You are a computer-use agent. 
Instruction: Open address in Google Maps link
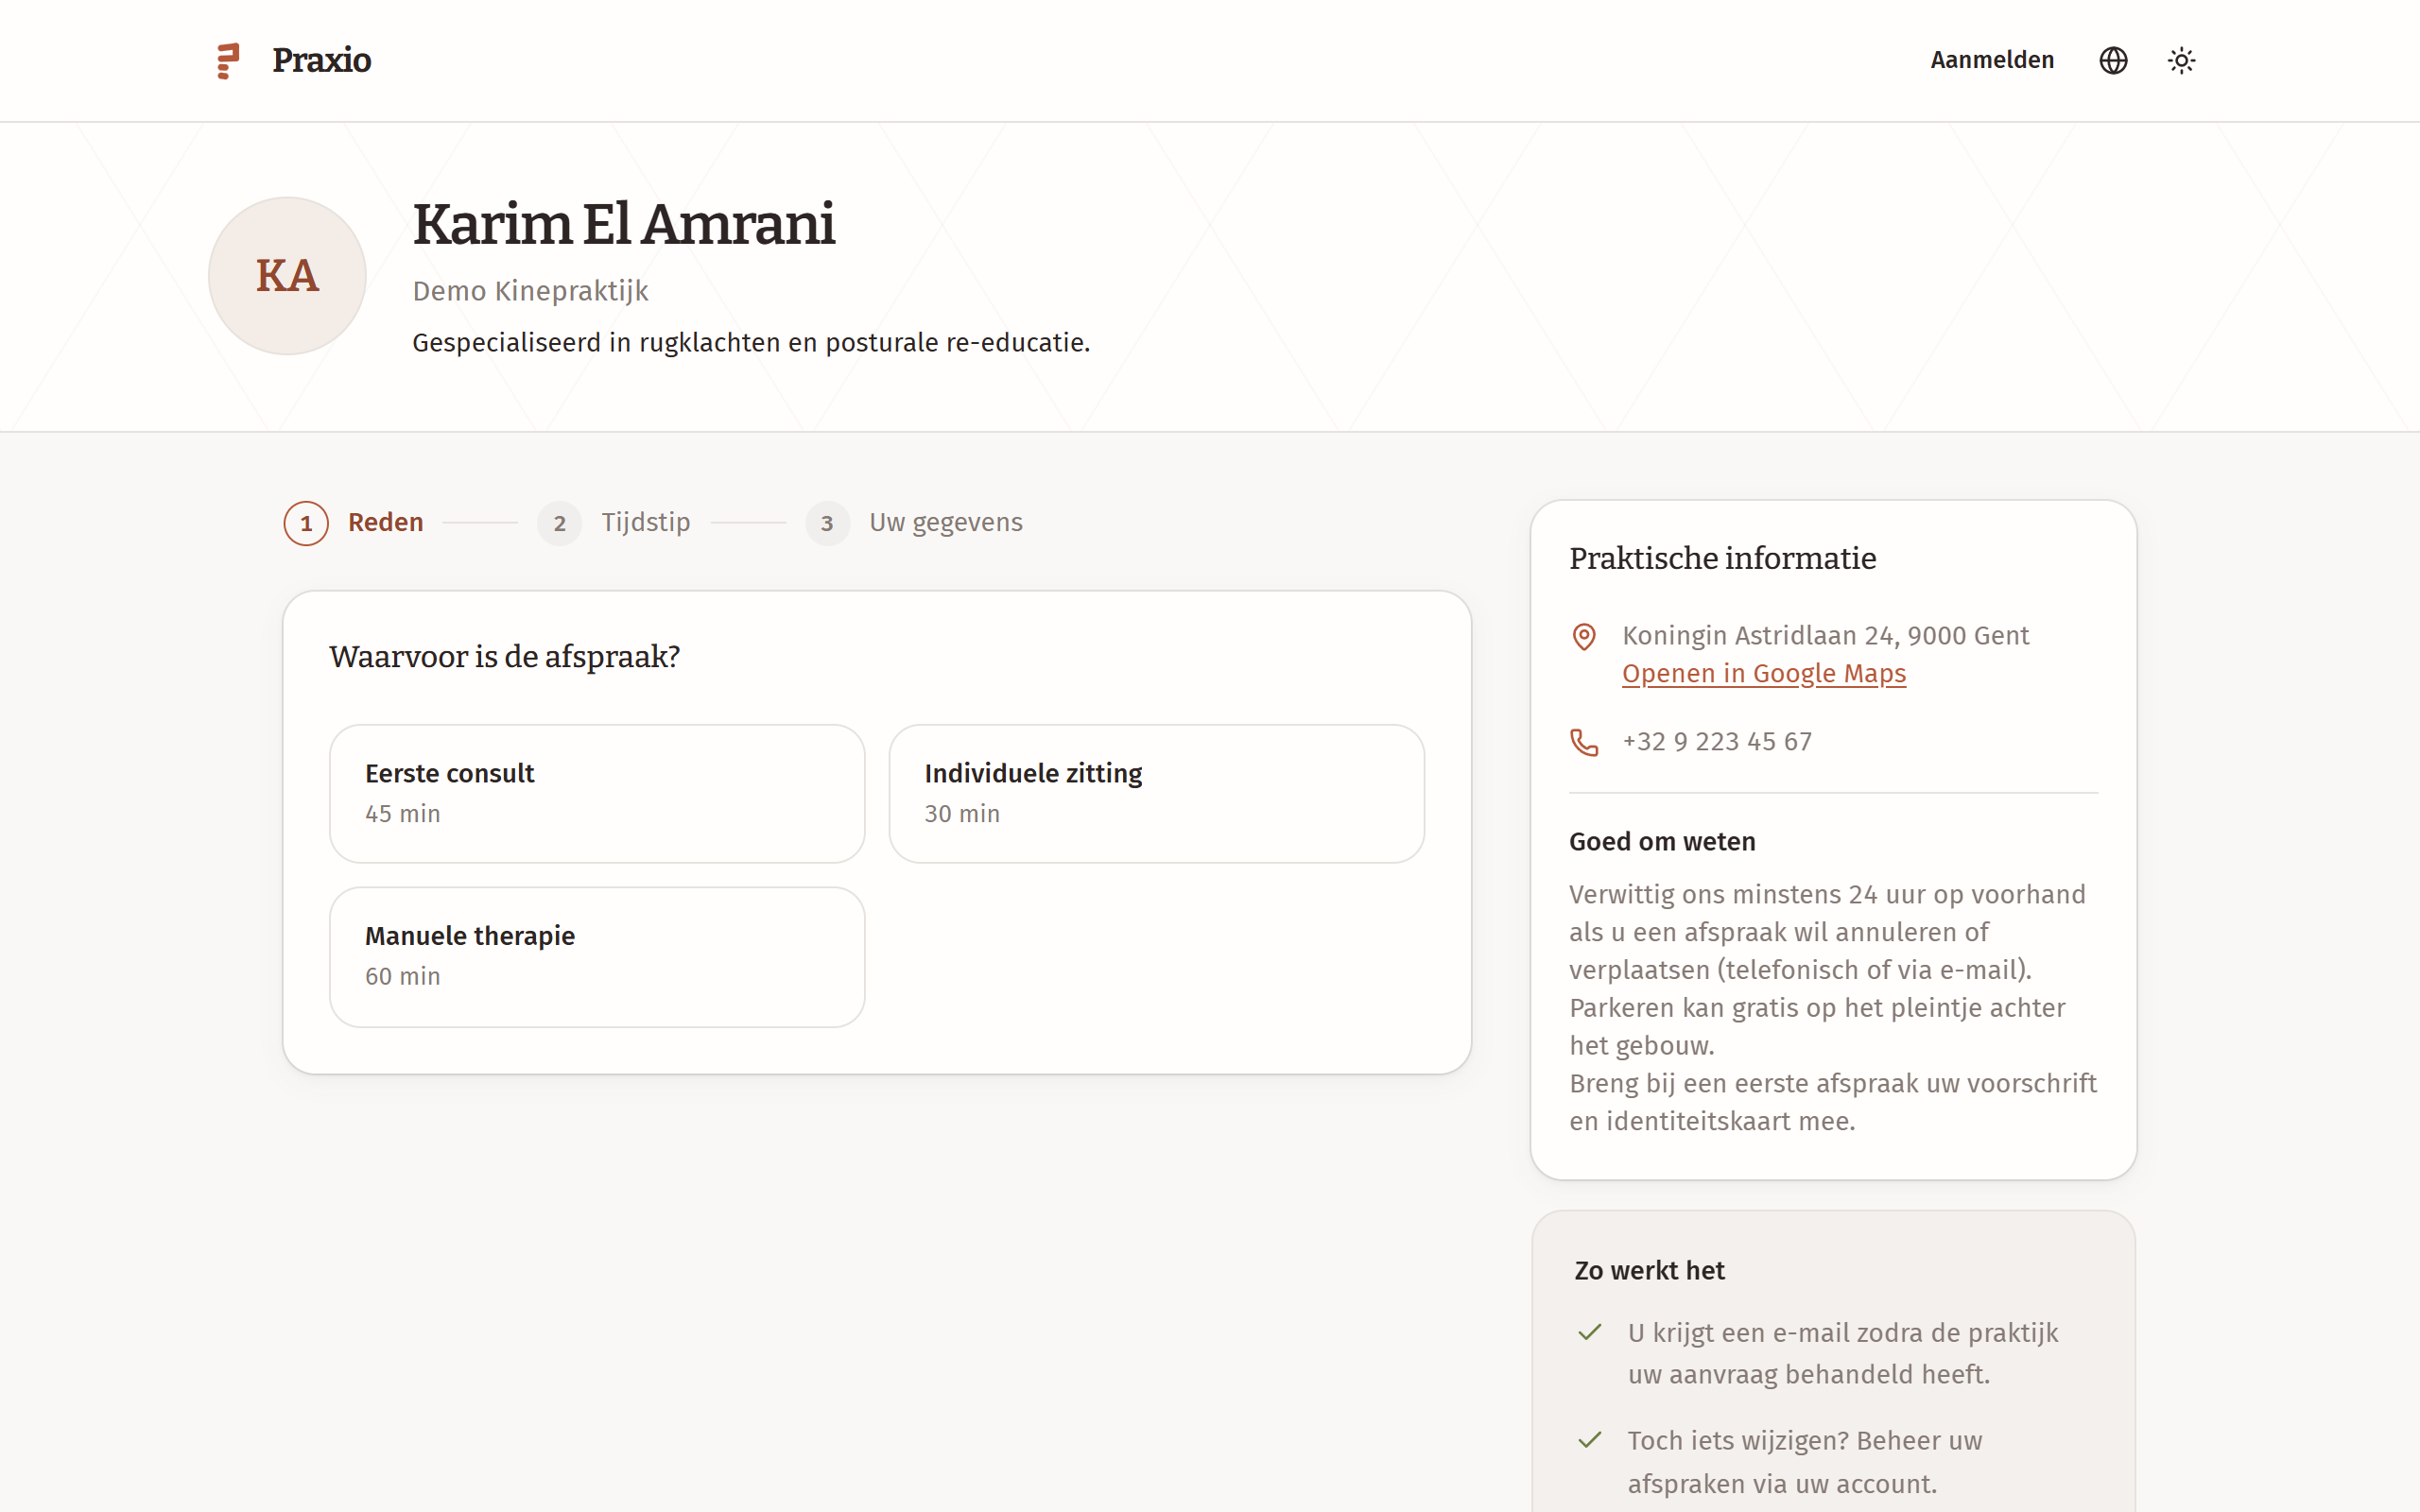[x=1763, y=674]
